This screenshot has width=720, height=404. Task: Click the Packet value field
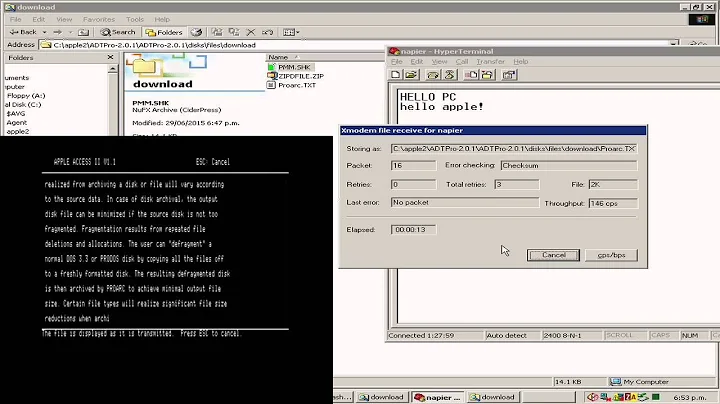(413, 166)
